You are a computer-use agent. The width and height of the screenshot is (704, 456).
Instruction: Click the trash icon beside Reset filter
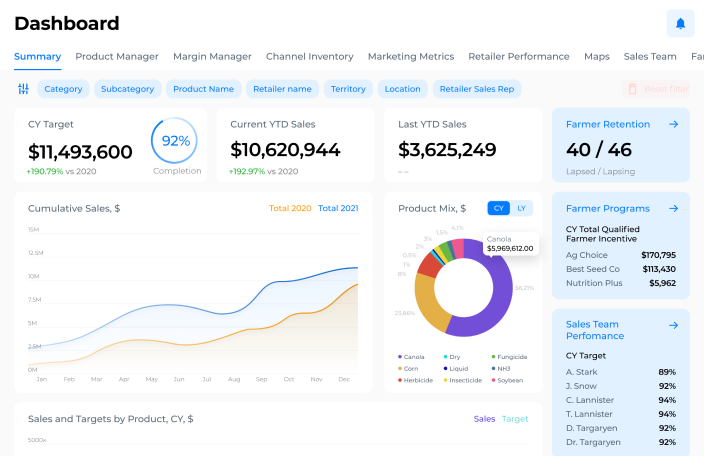tap(632, 89)
